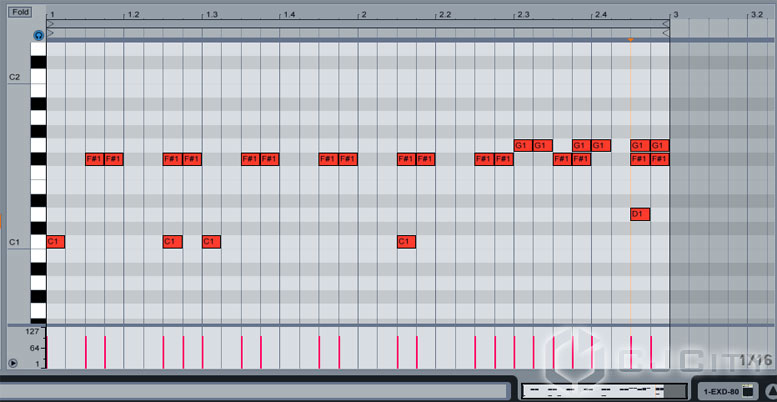The image size is (777, 402).
Task: Click the triangle toggle at bottom right corner
Action: [772, 392]
